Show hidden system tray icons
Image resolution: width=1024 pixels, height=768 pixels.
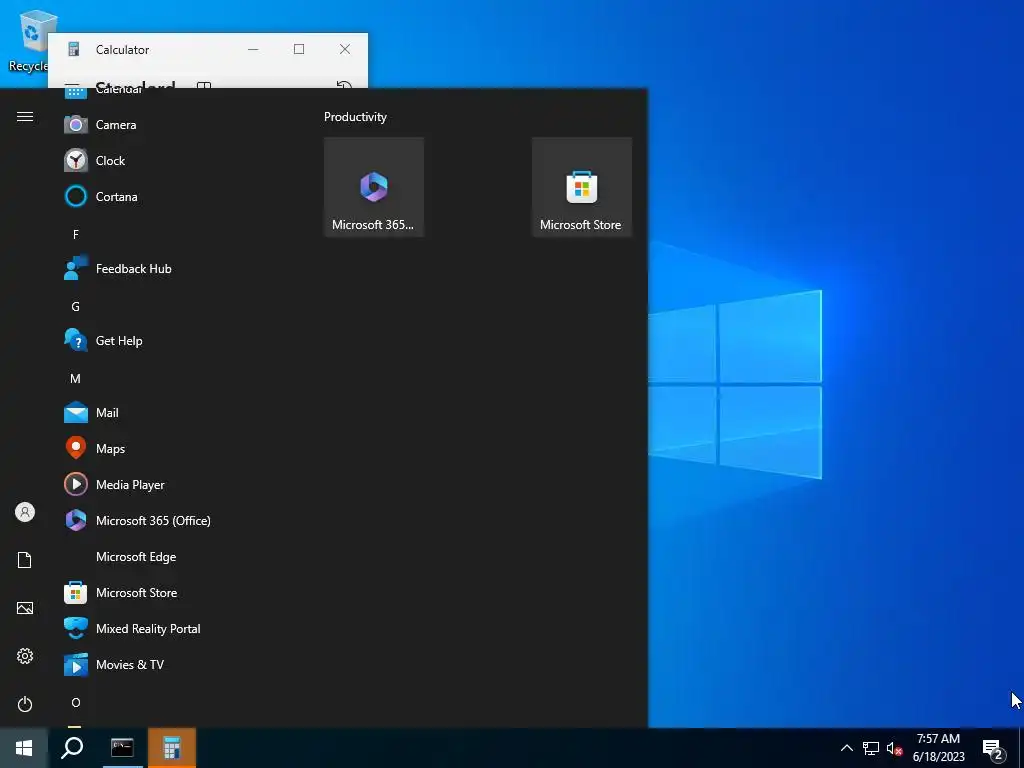[x=846, y=748]
